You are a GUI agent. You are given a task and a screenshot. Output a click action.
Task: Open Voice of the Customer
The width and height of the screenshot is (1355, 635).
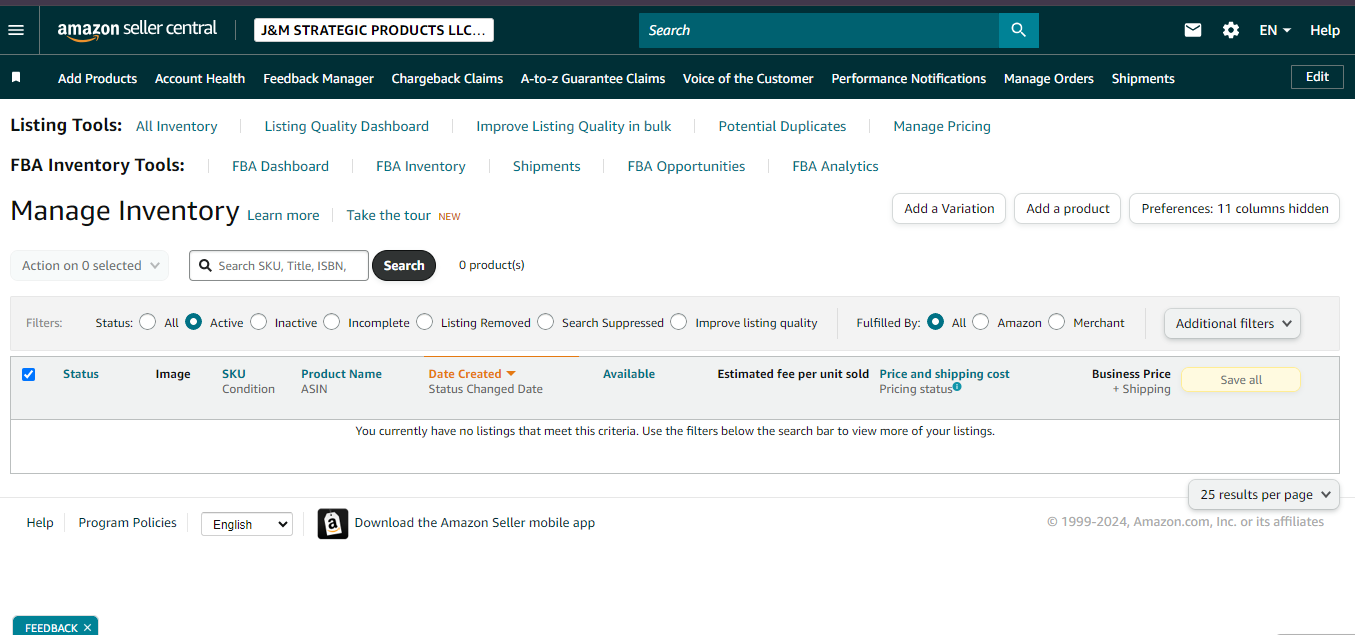(748, 78)
